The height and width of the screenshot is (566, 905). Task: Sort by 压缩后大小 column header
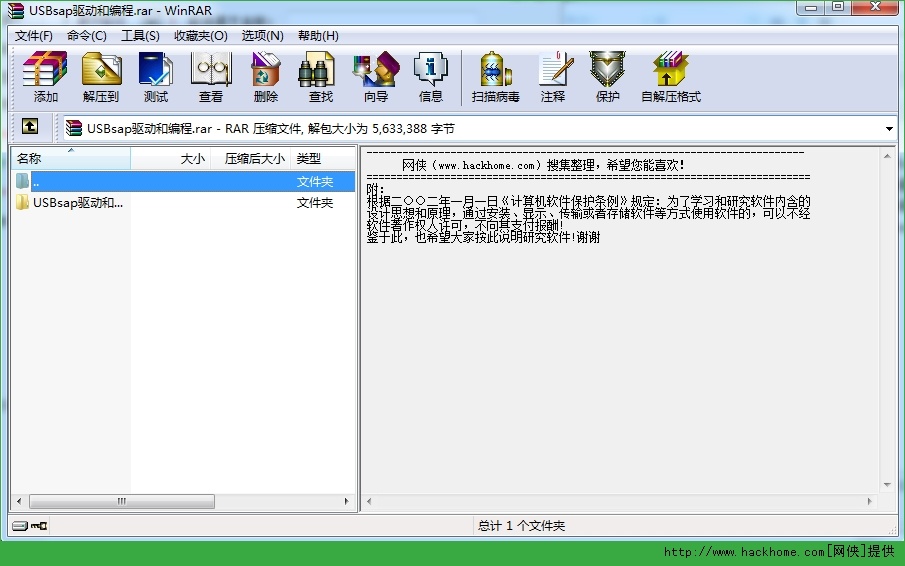[x=250, y=158]
